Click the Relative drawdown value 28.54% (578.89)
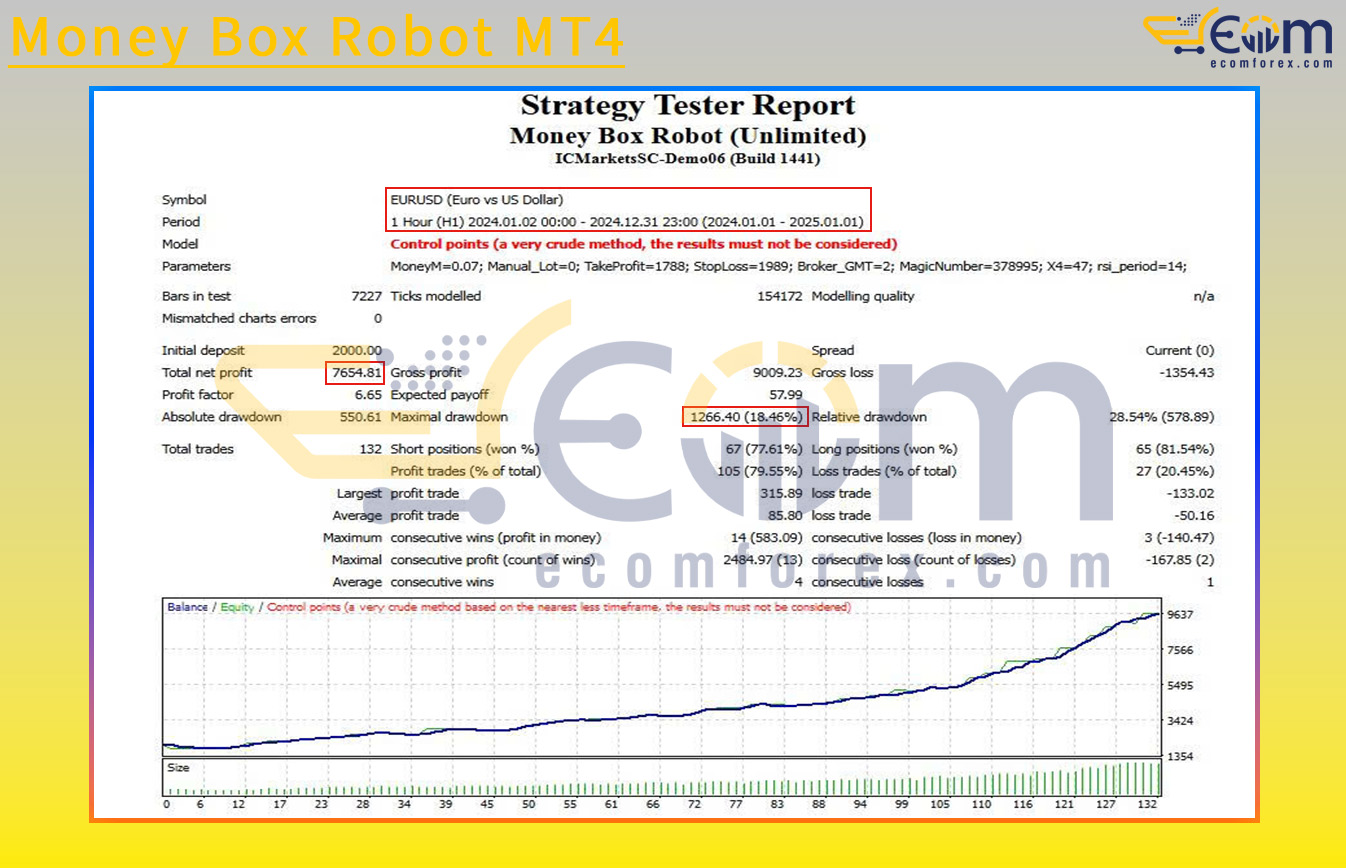The width and height of the screenshot is (1346, 868). point(1163,417)
